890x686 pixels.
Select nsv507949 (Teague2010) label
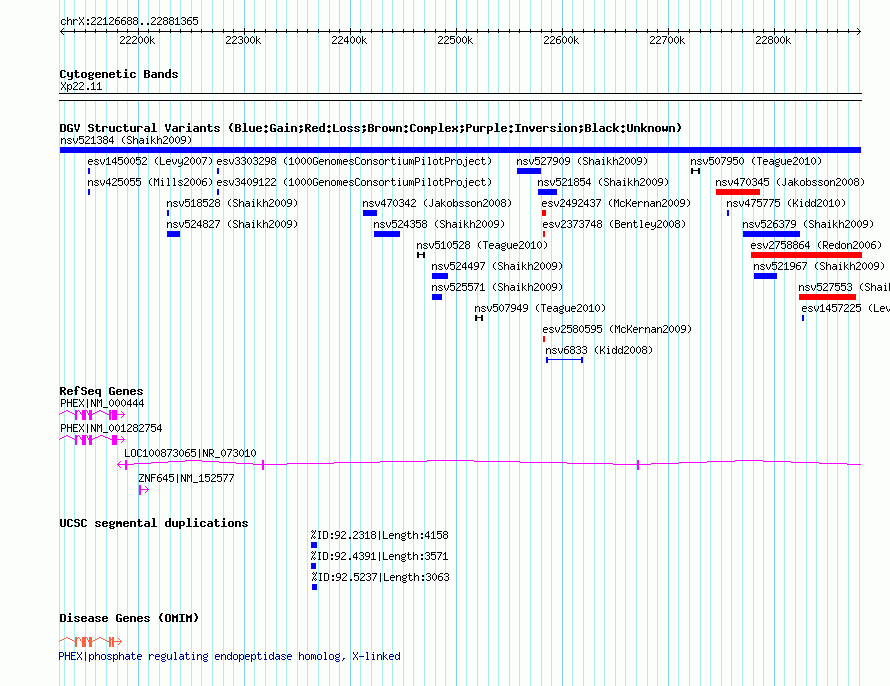540,308
